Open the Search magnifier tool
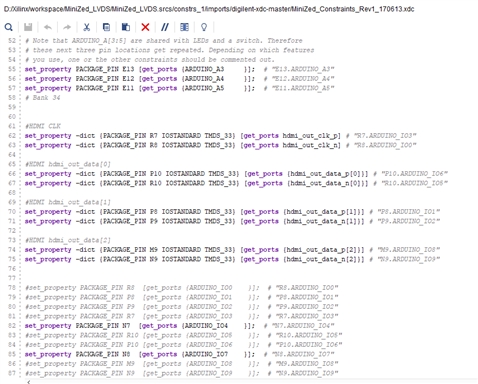This screenshot has height=384, width=478. tap(9, 27)
